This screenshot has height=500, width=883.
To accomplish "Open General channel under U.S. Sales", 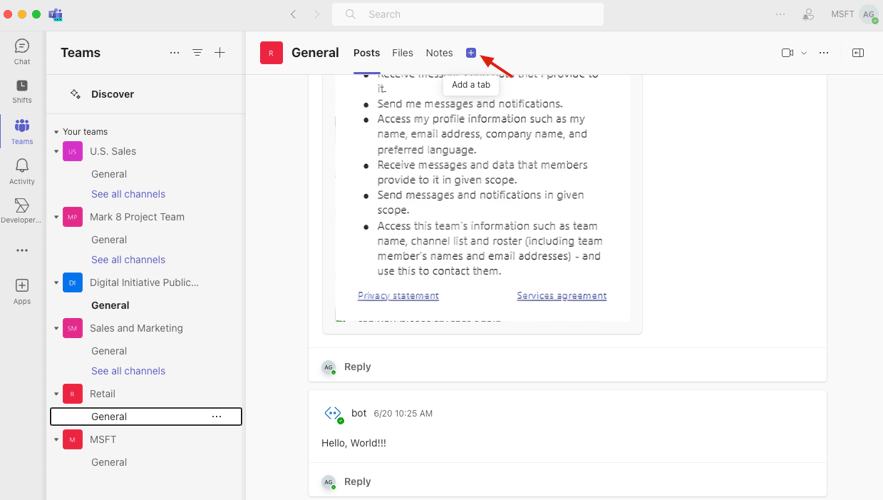I will [109, 175].
